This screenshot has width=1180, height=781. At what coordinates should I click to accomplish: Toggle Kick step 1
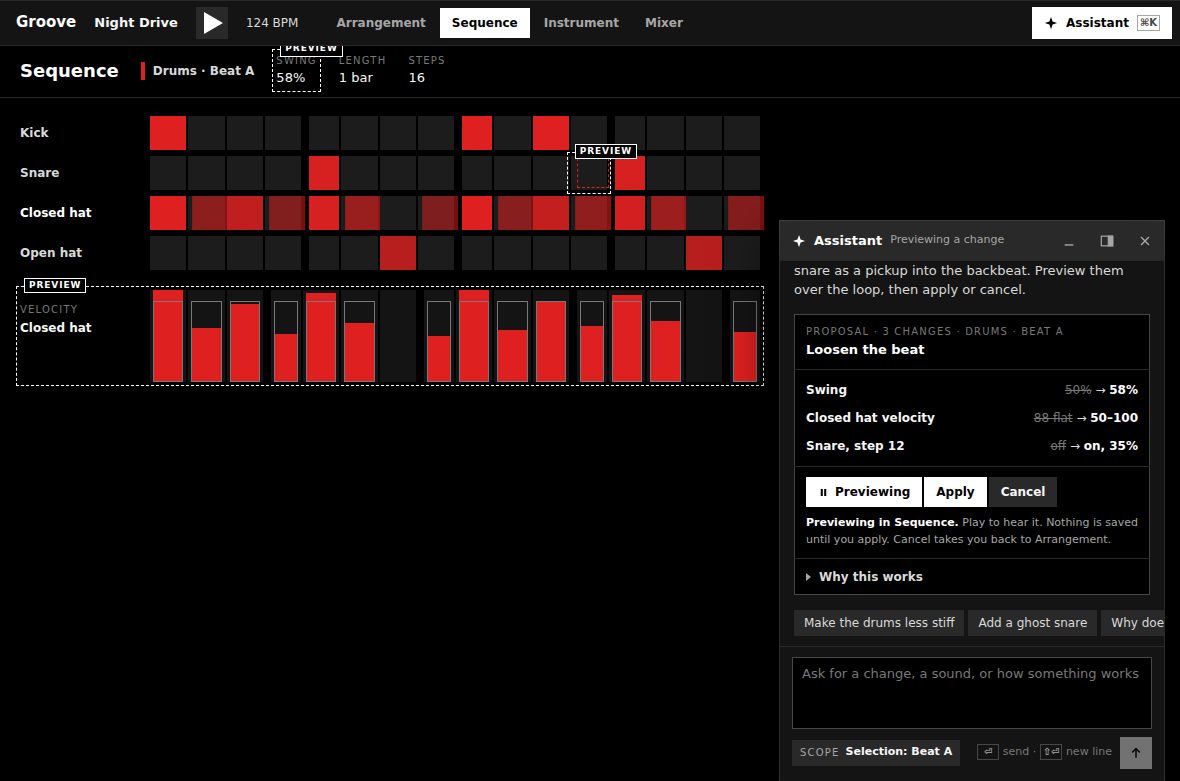coord(168,133)
